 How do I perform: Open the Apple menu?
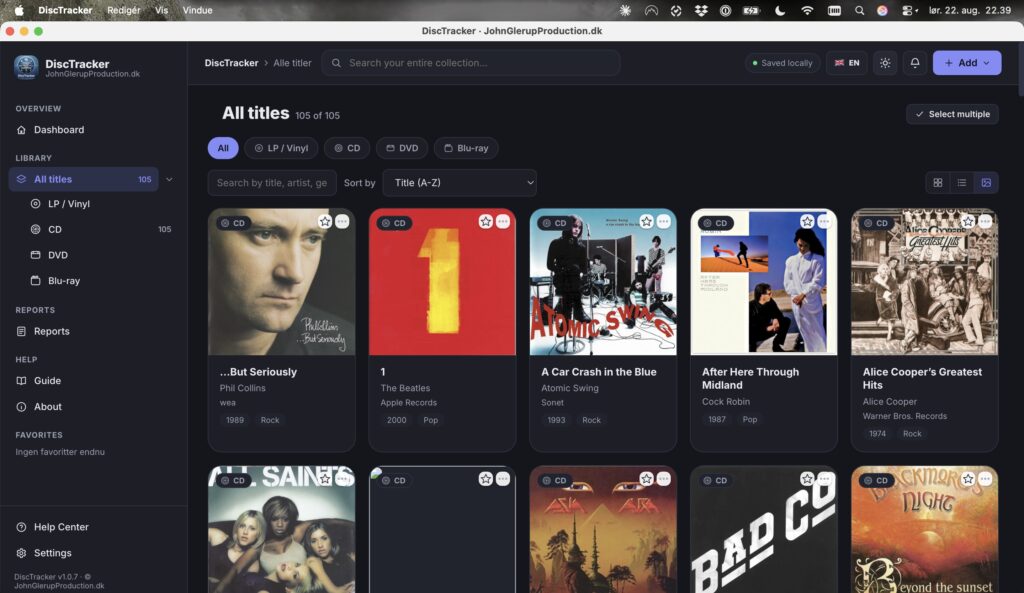[x=19, y=10]
